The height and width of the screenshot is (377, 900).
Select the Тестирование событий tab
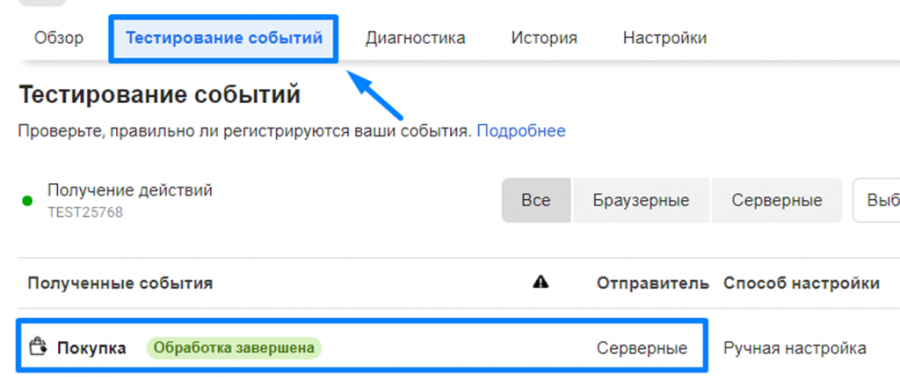pos(224,38)
